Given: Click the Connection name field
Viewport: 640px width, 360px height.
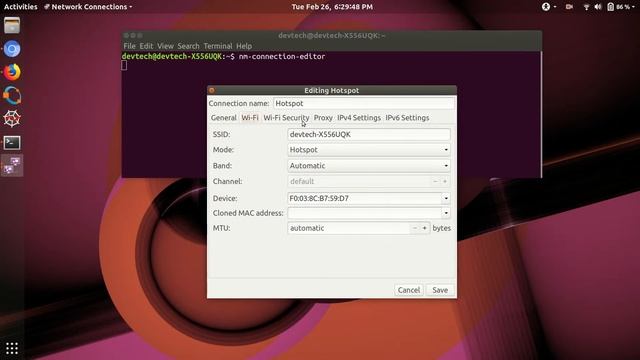Looking at the screenshot, I should [364, 103].
